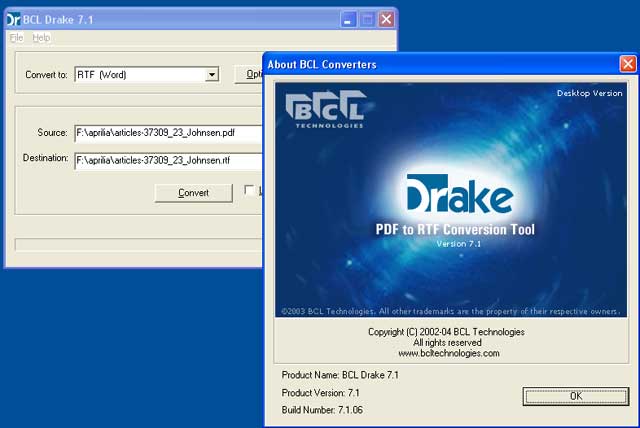Toggle the checkbox next to Convert button

click(249, 190)
